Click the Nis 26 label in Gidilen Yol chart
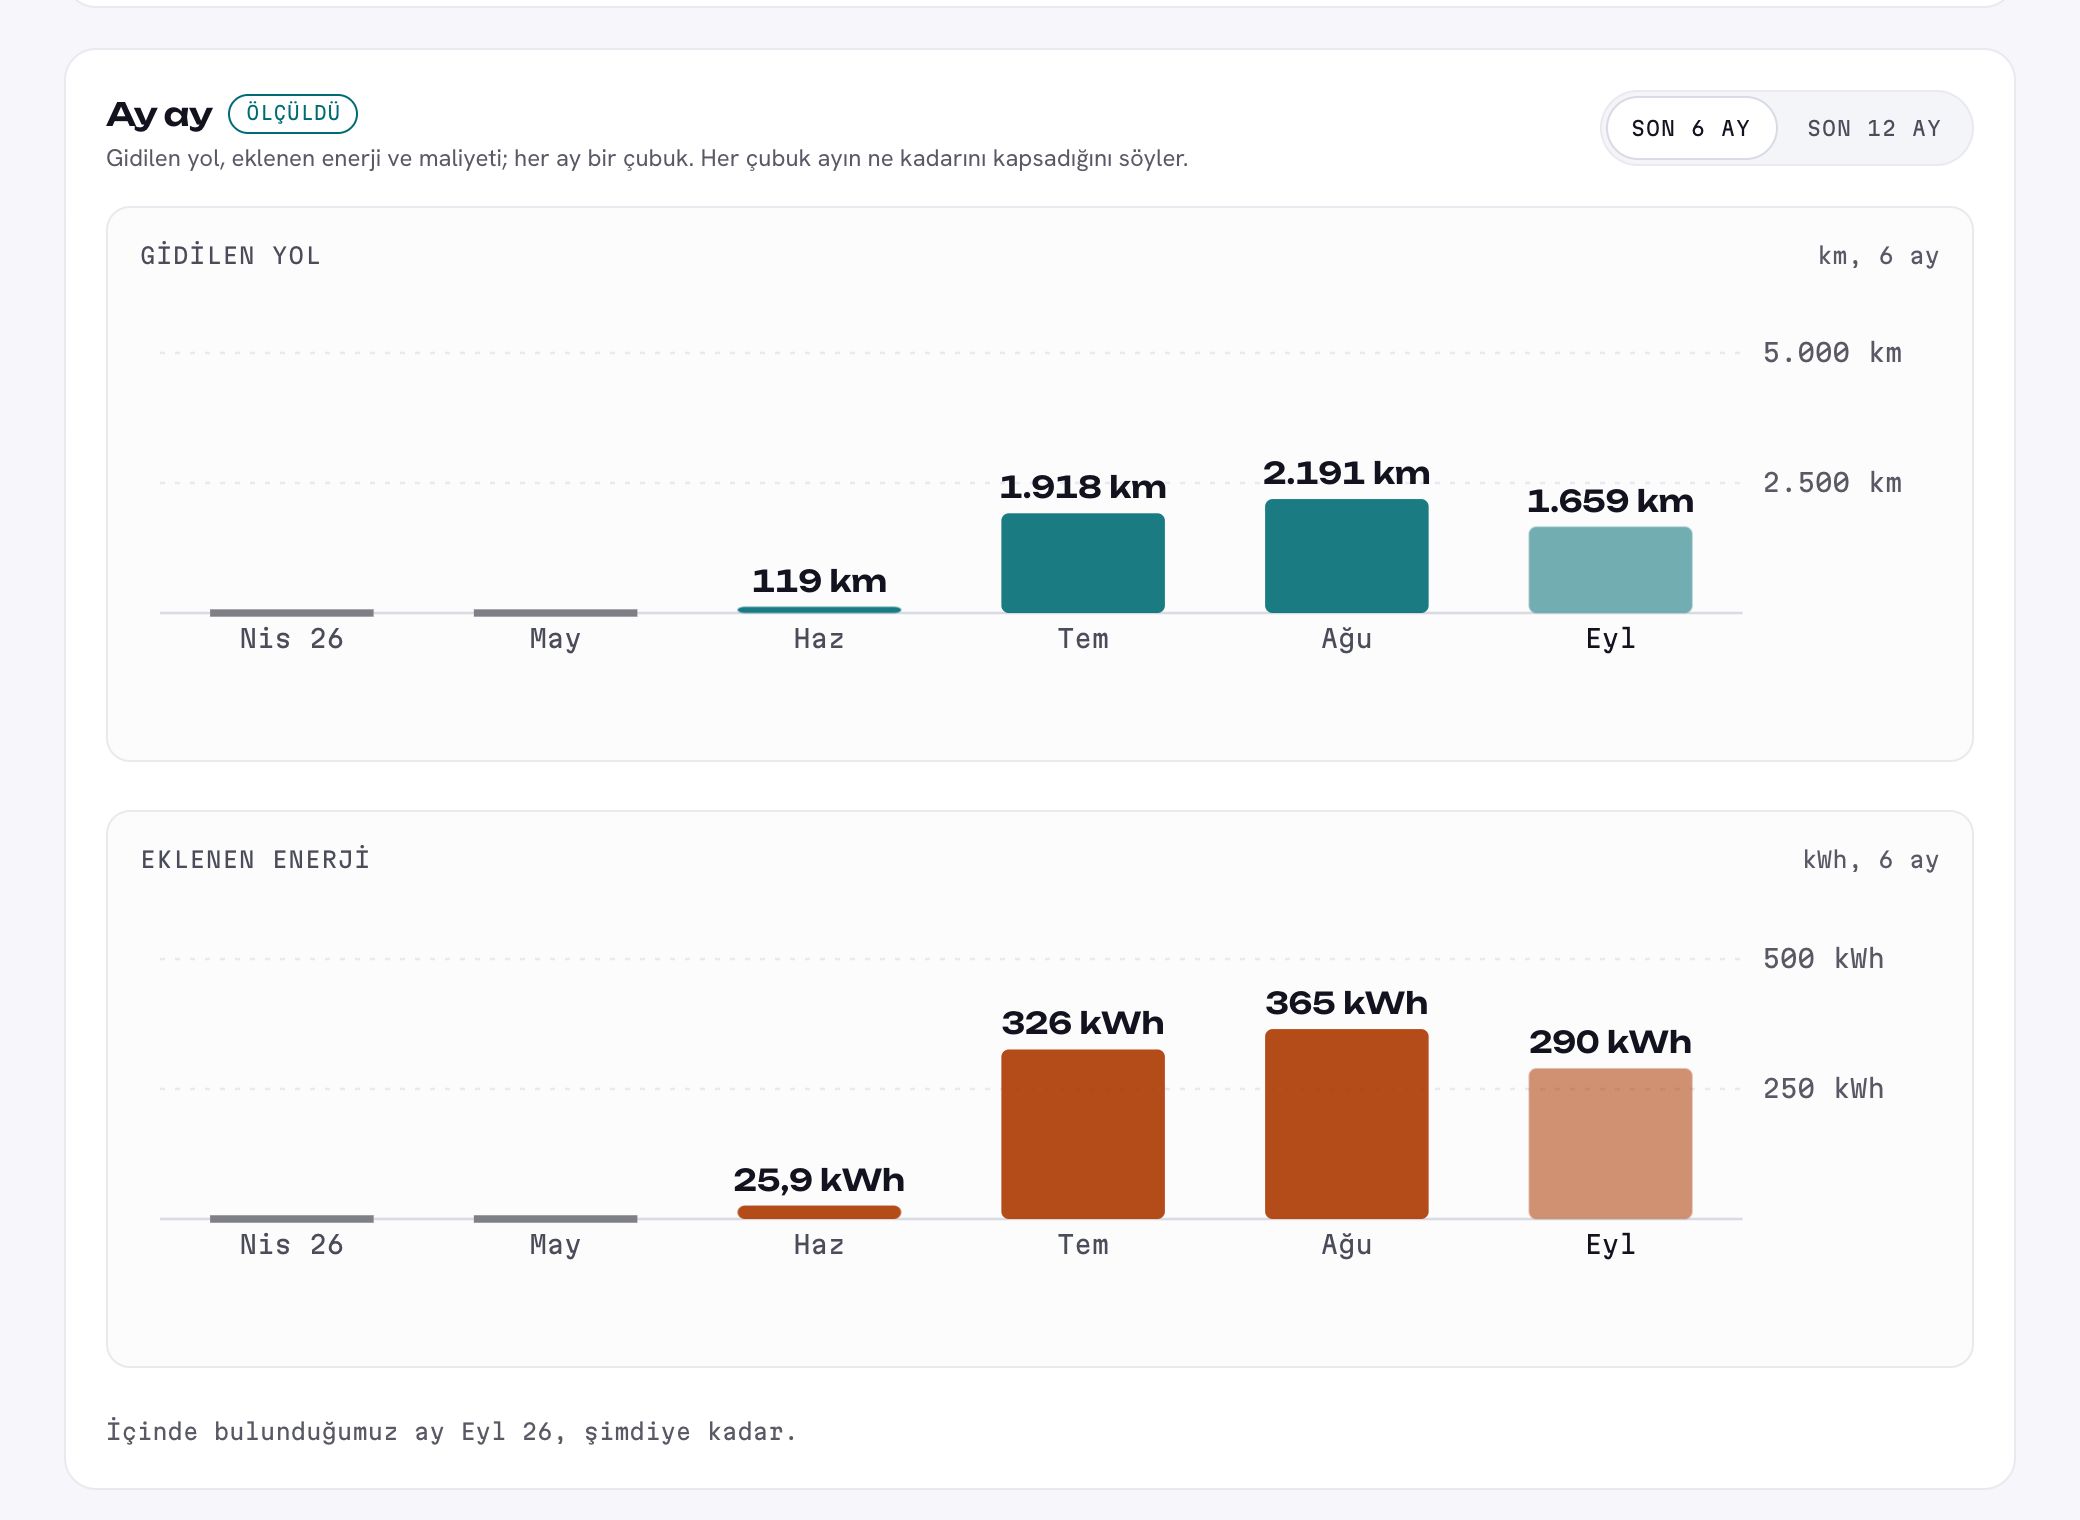 pyautogui.click(x=291, y=639)
